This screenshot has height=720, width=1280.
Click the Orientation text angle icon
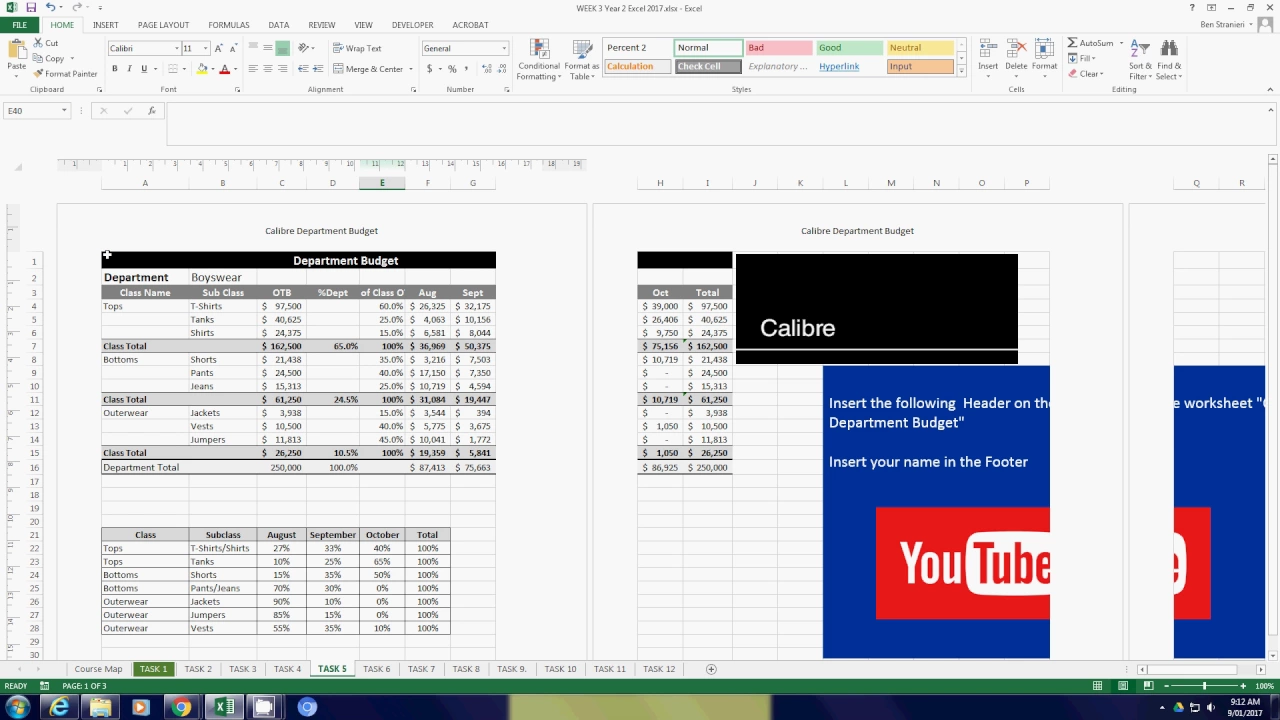(304, 48)
